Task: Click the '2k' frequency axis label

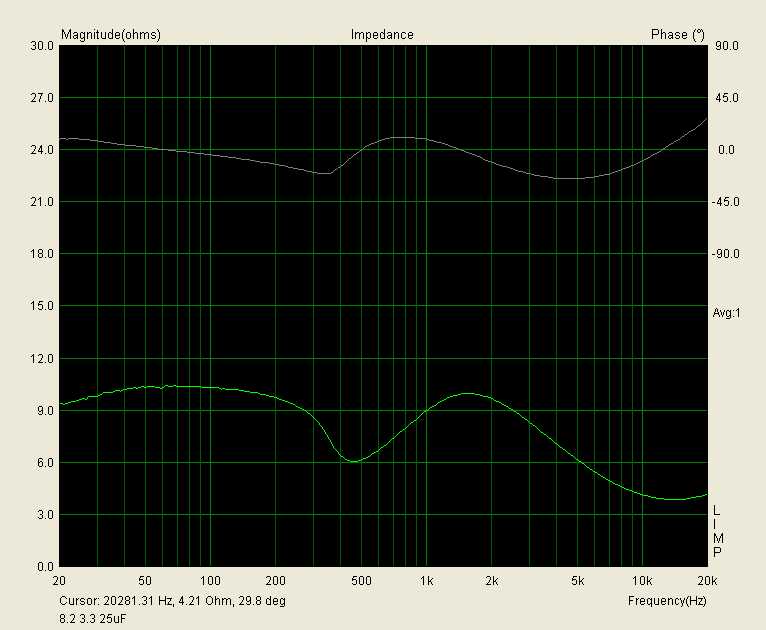Action: (x=492, y=581)
